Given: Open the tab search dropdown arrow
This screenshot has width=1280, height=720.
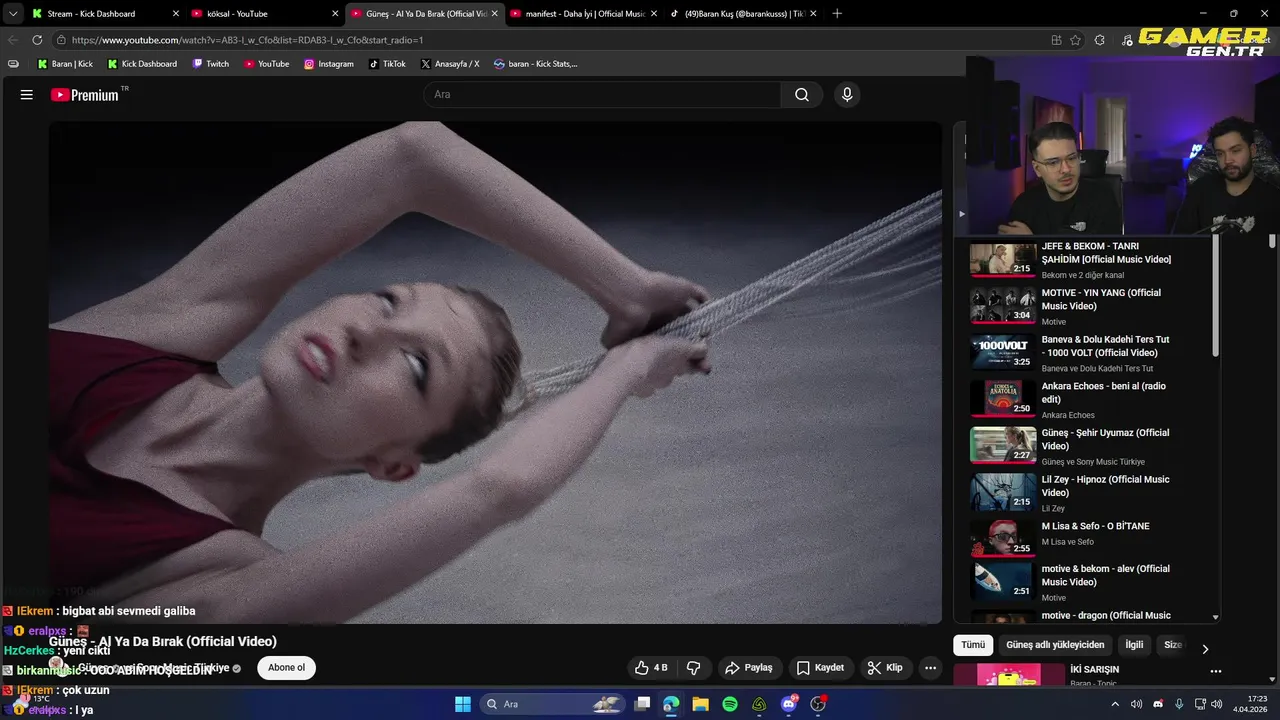Looking at the screenshot, I should (x=12, y=14).
